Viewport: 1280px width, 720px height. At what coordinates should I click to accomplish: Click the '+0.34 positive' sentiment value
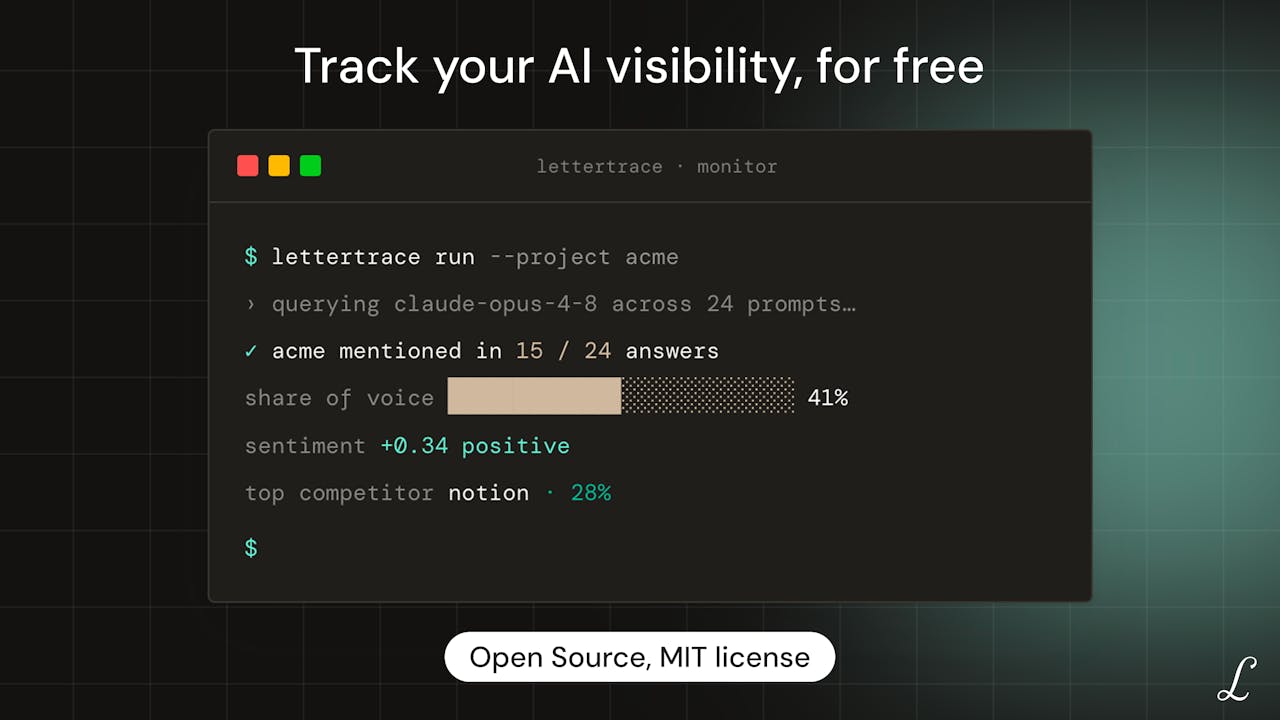(475, 446)
